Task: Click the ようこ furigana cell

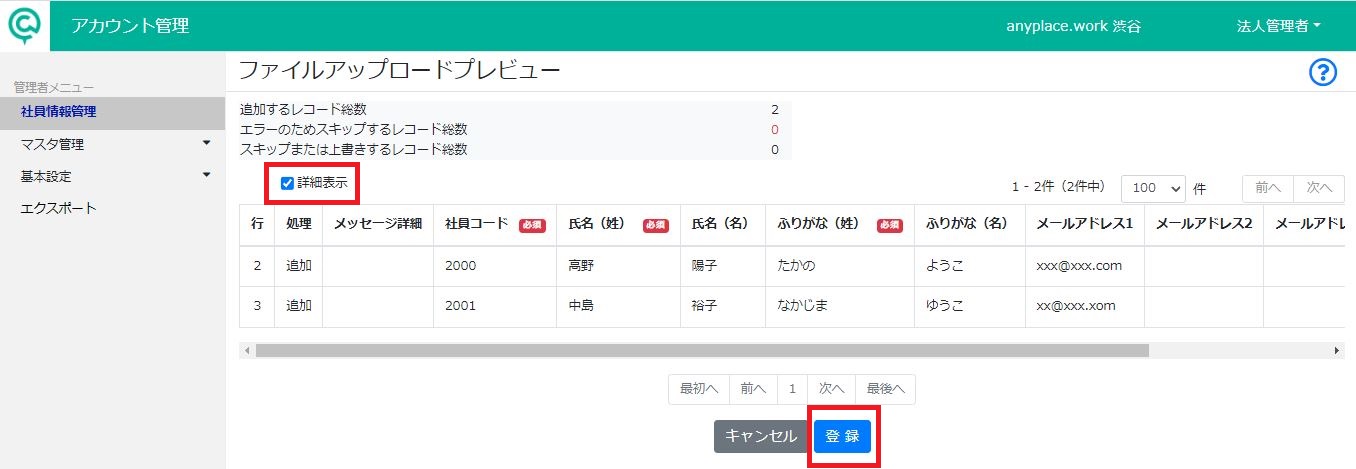Action: [970, 266]
